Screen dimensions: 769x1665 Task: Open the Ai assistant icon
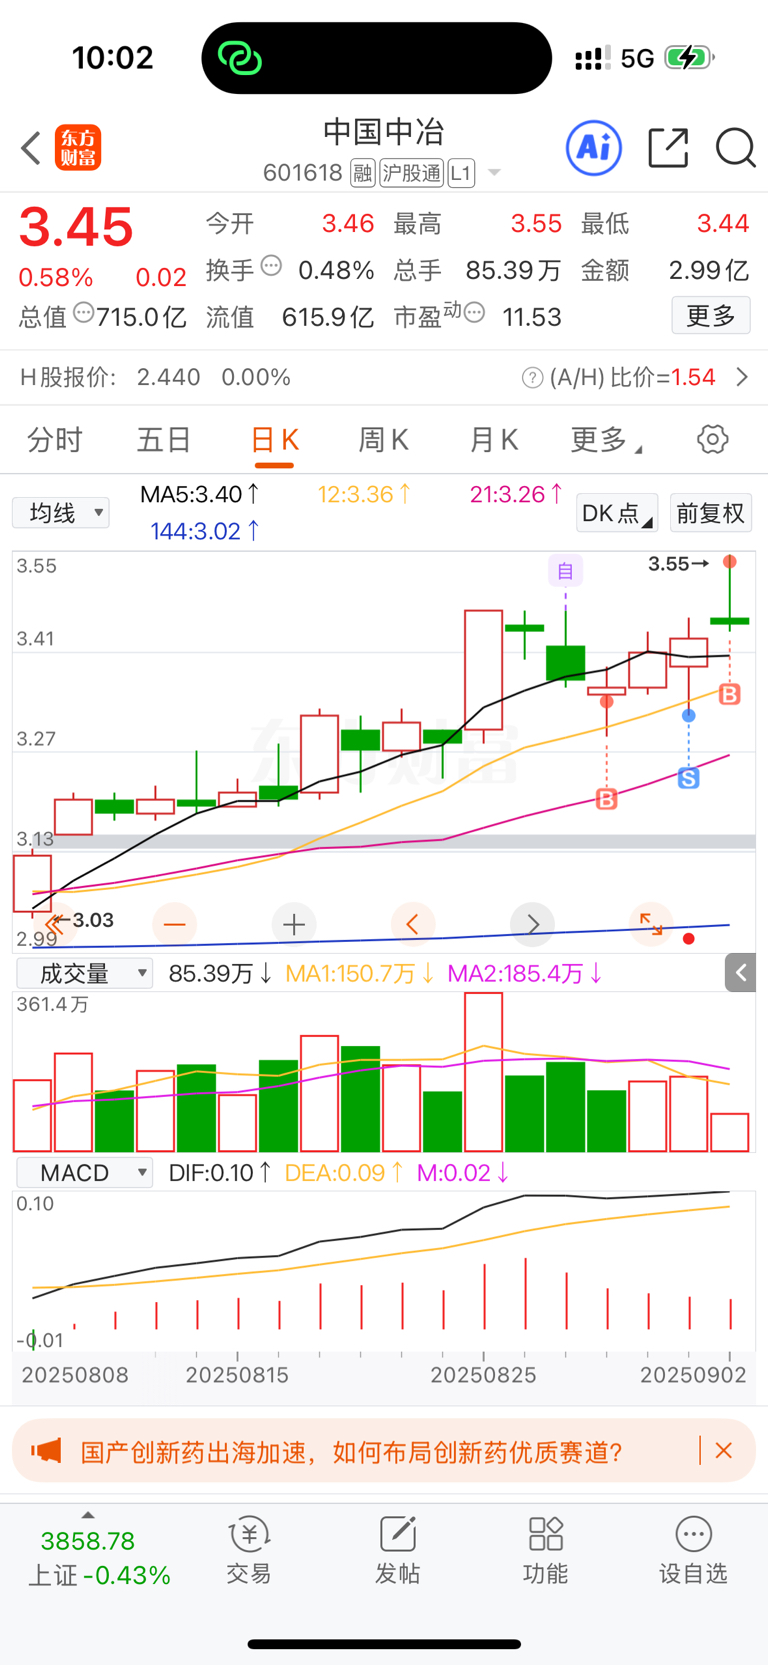(x=594, y=148)
